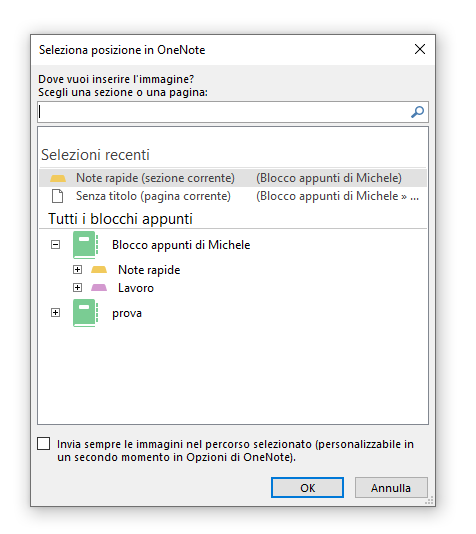Click the (Blocco appunti di Michele) text for Note rapide
The width and height of the screenshot is (476, 534).
coord(329,178)
